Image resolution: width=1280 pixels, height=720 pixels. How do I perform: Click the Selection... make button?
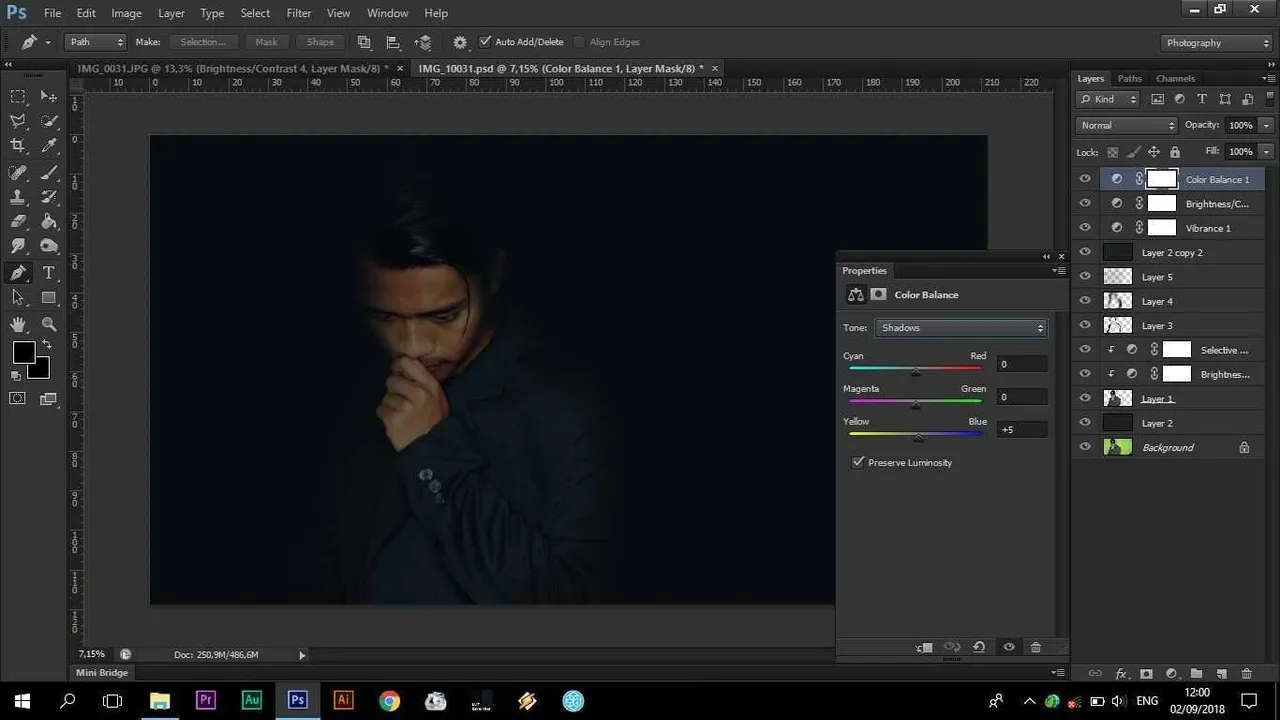tap(204, 42)
